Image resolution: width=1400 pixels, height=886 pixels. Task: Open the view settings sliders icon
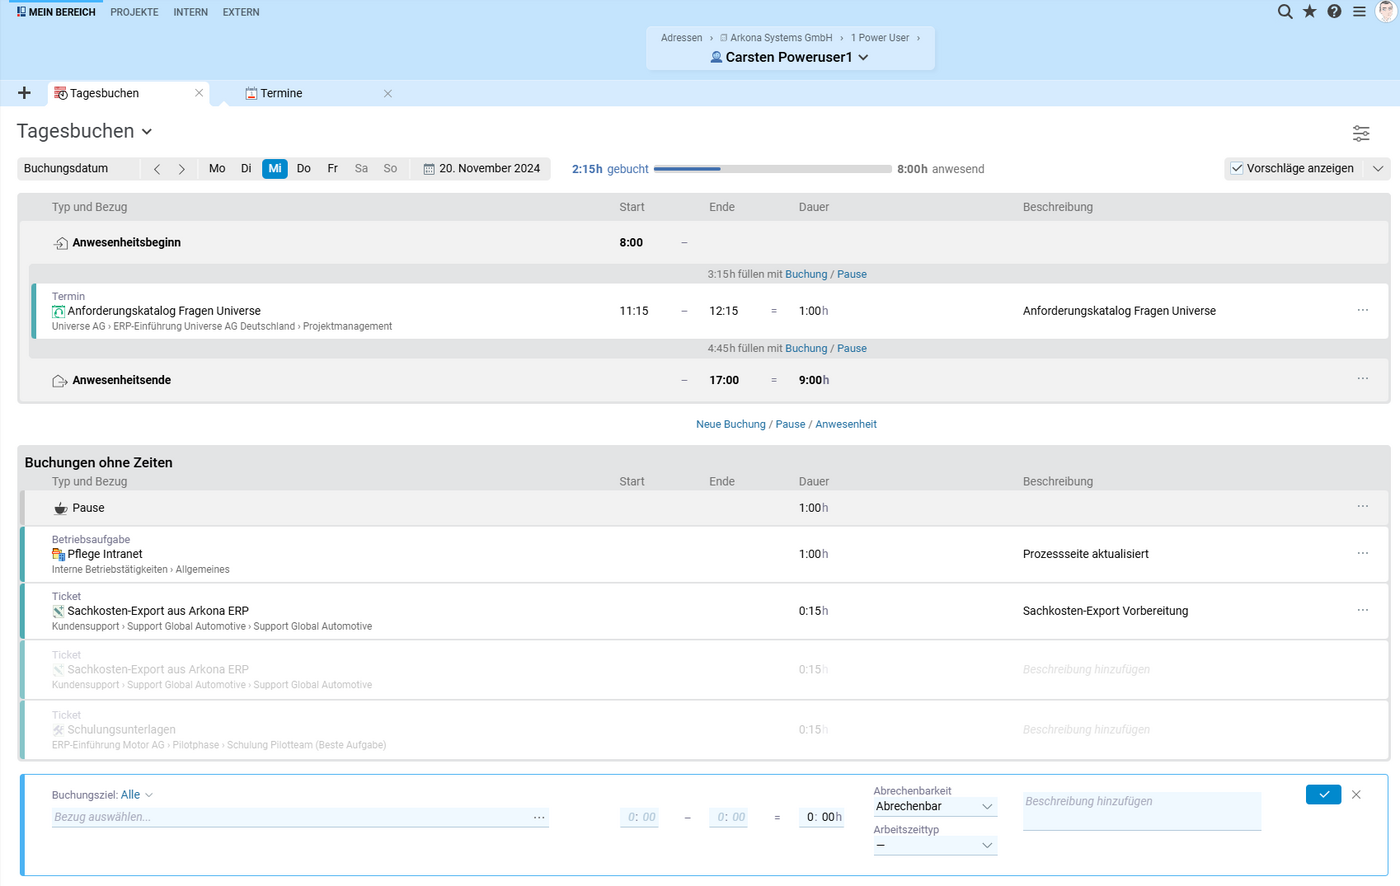pos(1361,133)
